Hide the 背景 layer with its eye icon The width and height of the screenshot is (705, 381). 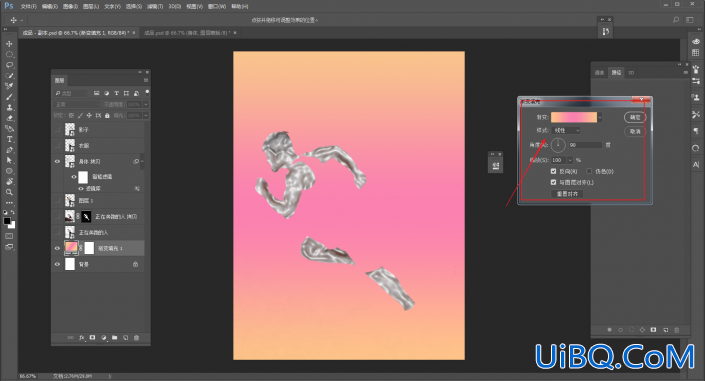(x=57, y=264)
